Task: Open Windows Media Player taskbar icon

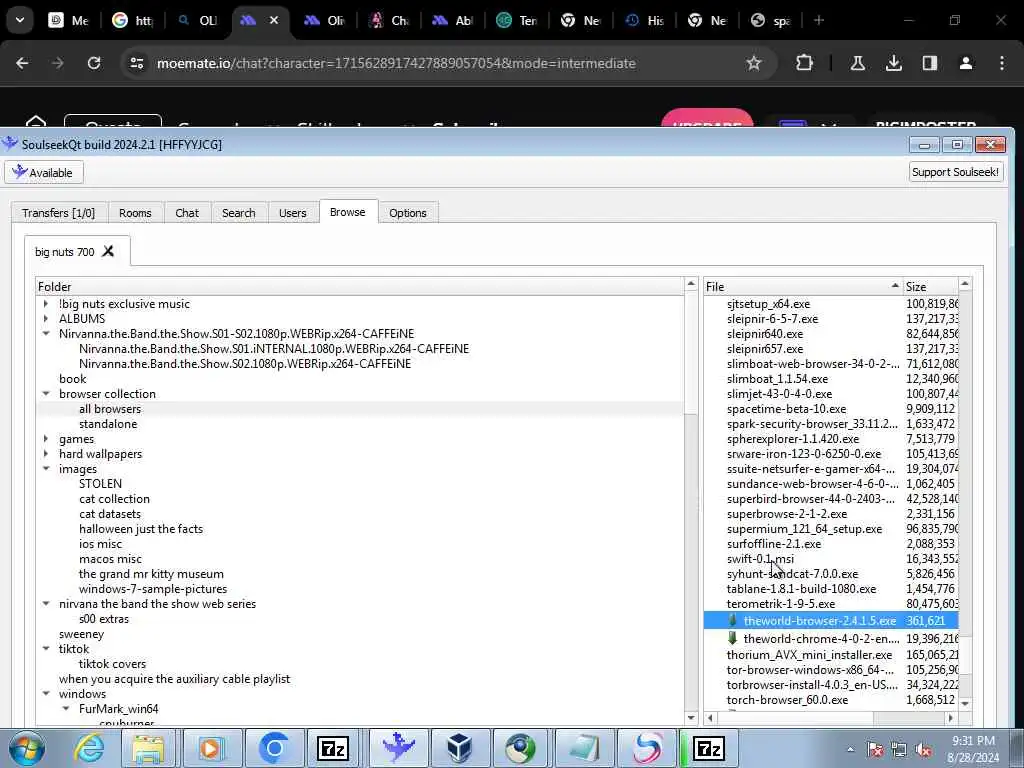Action: tap(210, 748)
